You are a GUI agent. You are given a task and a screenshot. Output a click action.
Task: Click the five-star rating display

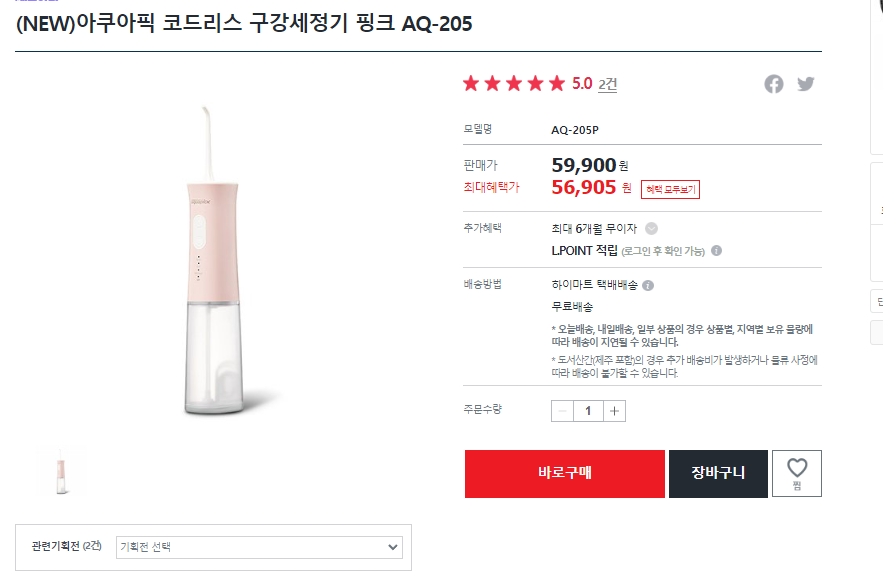click(514, 84)
